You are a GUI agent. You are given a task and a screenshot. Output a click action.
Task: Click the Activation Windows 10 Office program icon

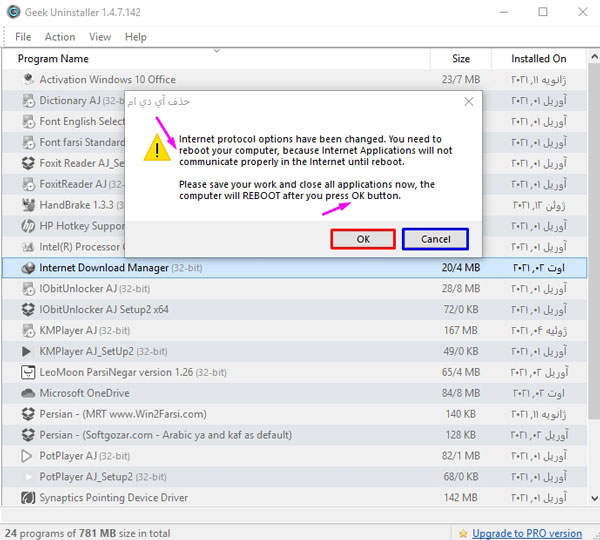pos(28,79)
